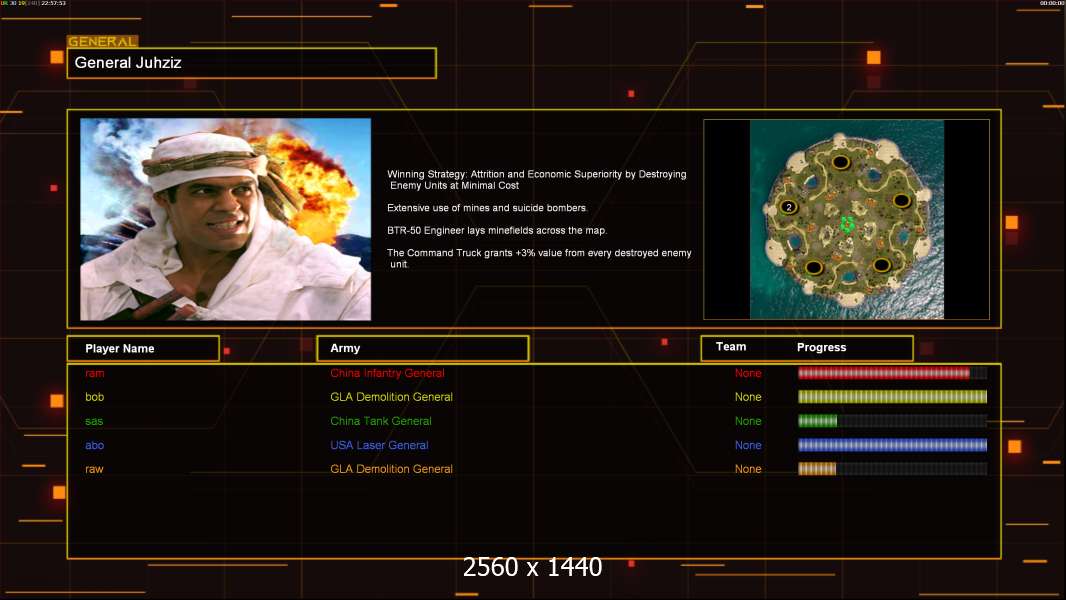This screenshot has width=1066, height=600.
Task: Select player ram in the list
Action: pos(95,373)
